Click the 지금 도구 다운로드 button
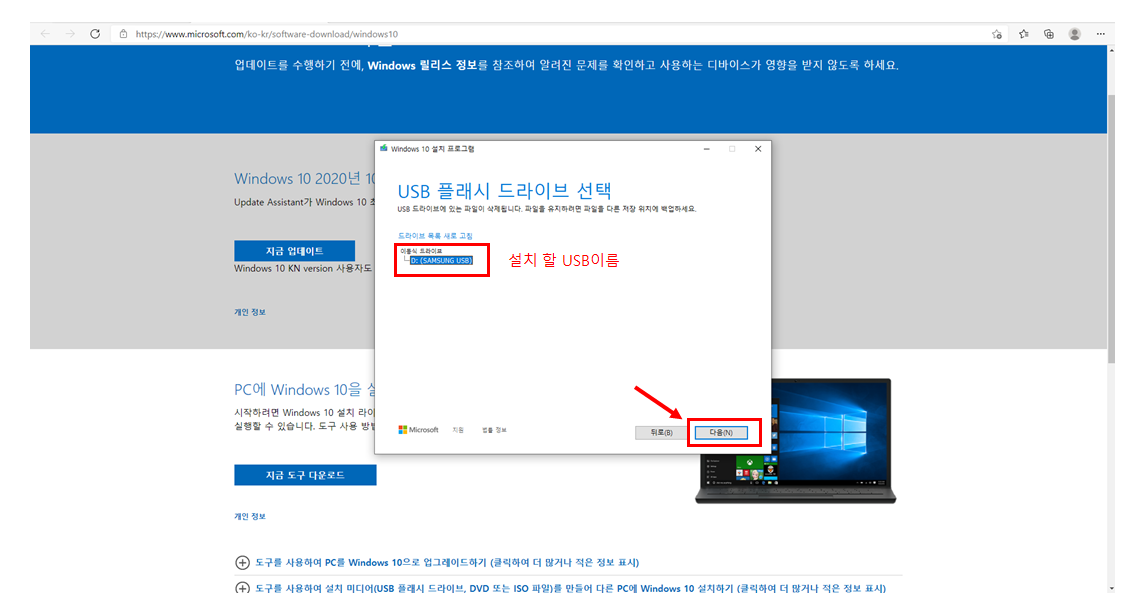Image resolution: width=1130 pixels, height=611 pixels. 305,475
